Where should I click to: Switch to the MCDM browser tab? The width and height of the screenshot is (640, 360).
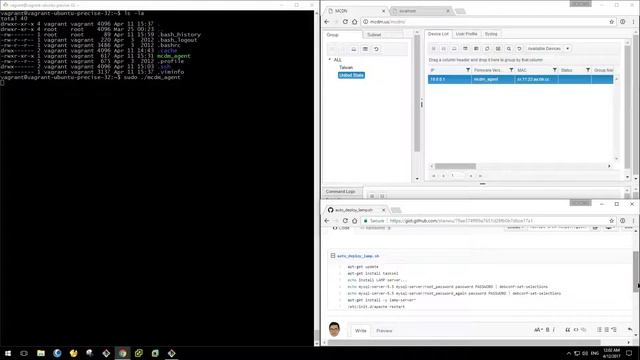355,11
